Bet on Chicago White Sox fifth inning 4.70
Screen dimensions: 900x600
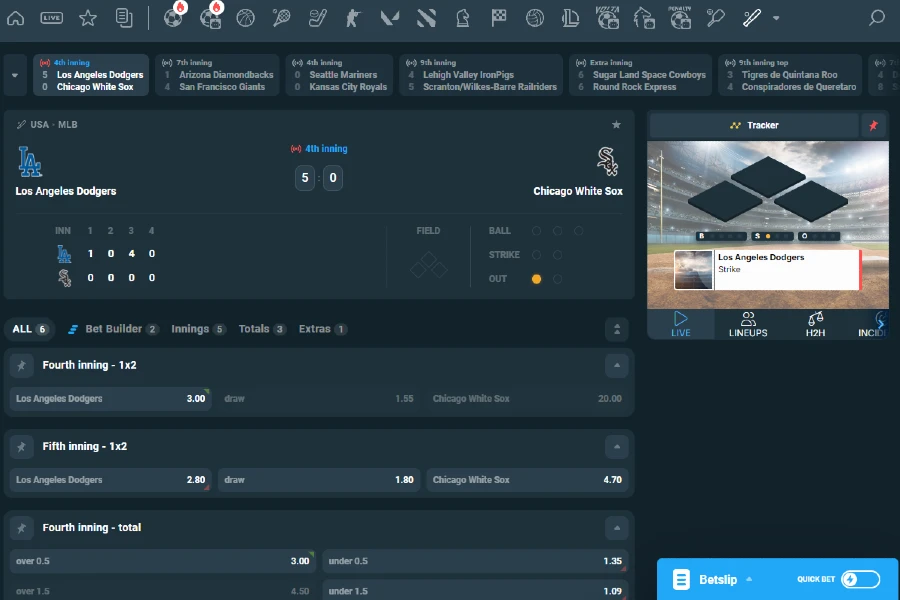click(527, 480)
